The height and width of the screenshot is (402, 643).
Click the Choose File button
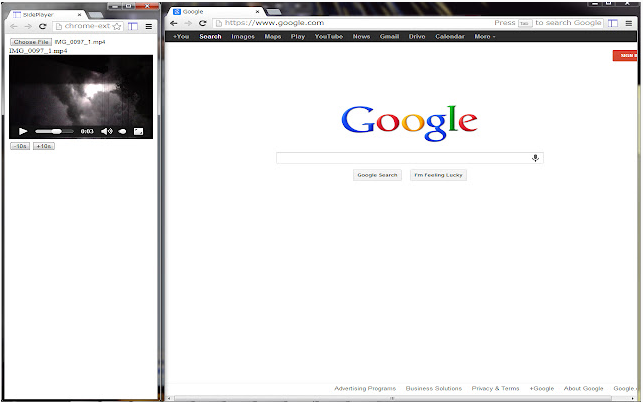pyautogui.click(x=31, y=42)
